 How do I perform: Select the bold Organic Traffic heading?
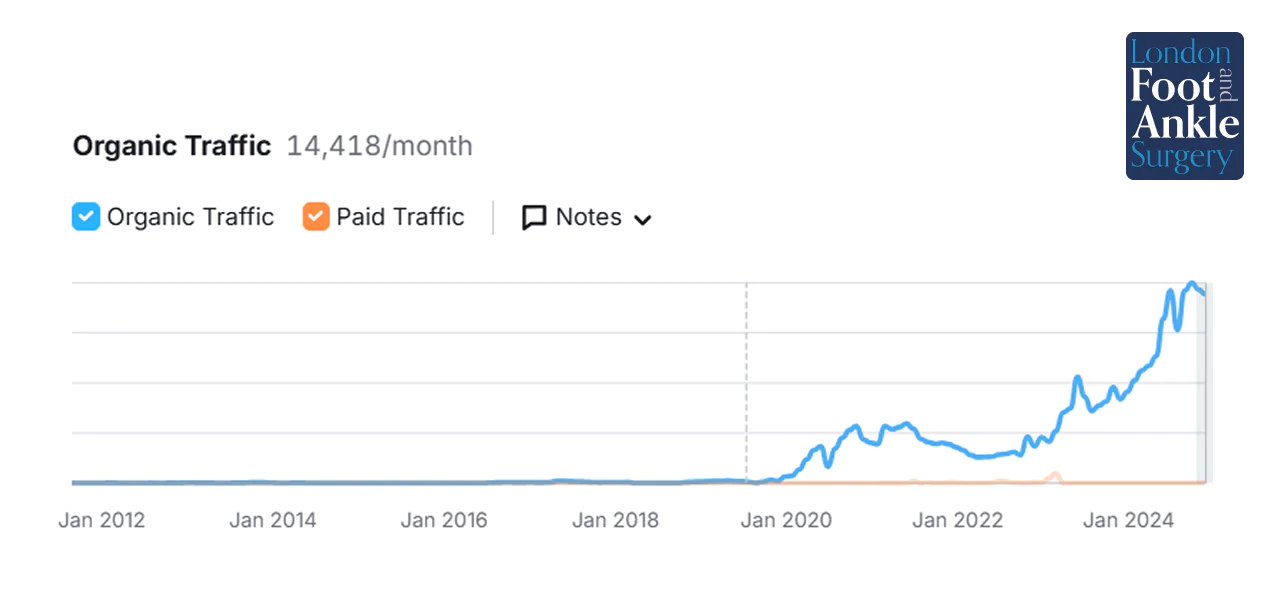[x=172, y=146]
